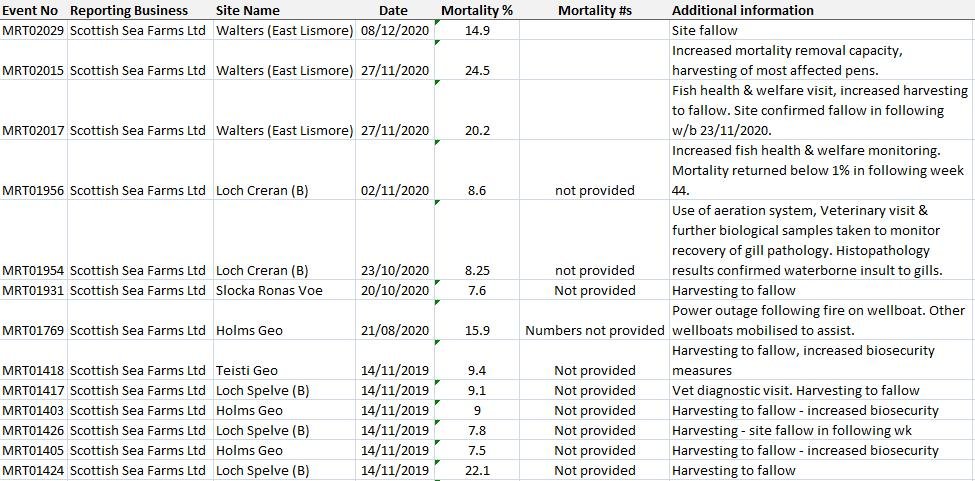This screenshot has width=975, height=481.
Task: Select event cell MRT01956
Action: pyautogui.click(x=33, y=190)
